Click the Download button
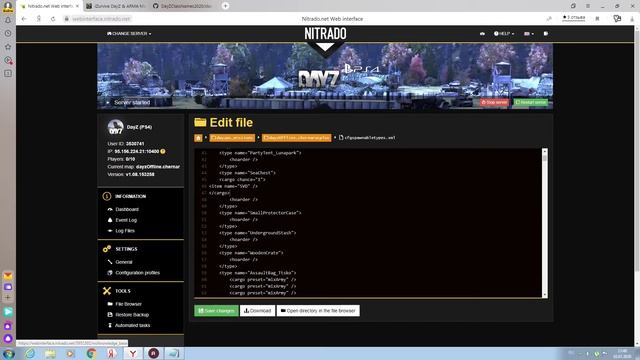The image size is (640, 360). [258, 311]
